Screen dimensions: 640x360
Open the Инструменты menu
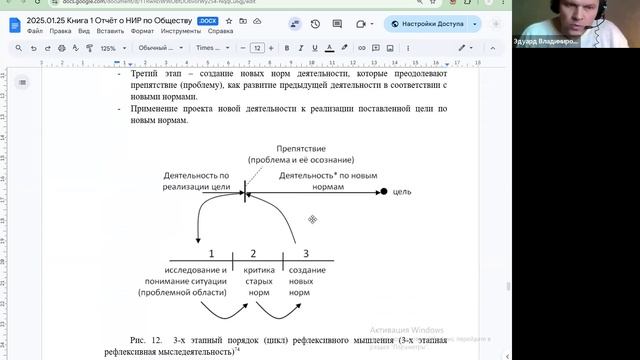[x=181, y=31]
